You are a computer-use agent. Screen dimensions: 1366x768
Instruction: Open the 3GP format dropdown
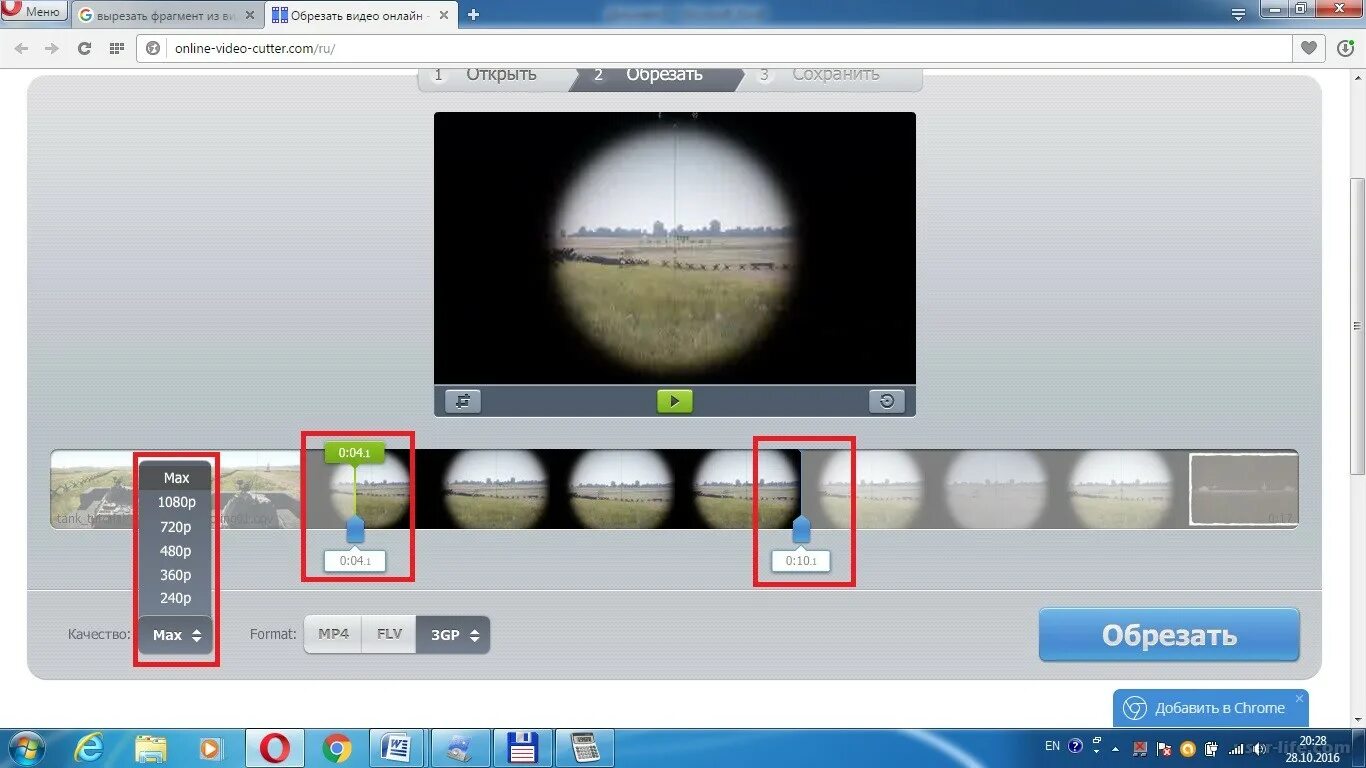click(453, 634)
